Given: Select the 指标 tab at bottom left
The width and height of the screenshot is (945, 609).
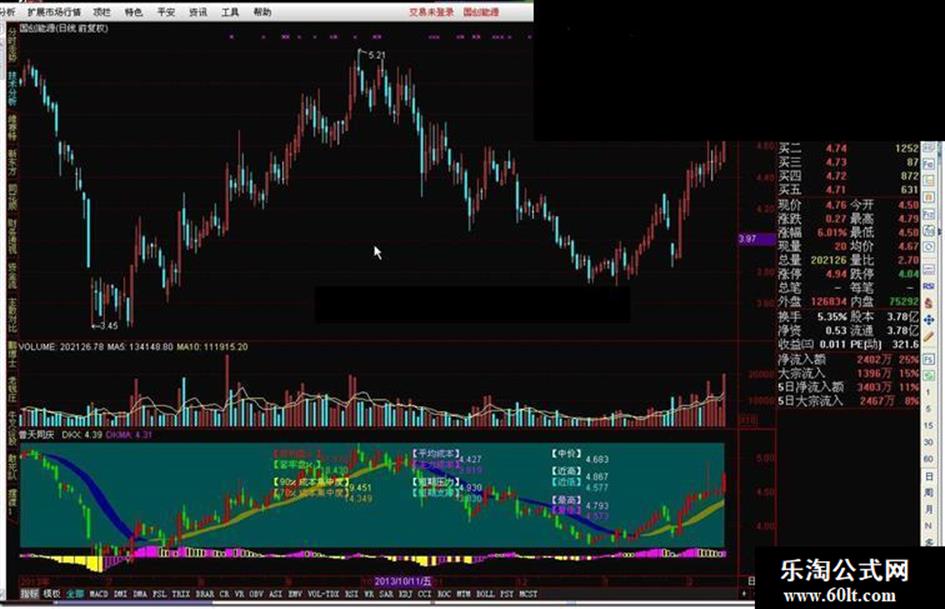Looking at the screenshot, I should [28, 594].
